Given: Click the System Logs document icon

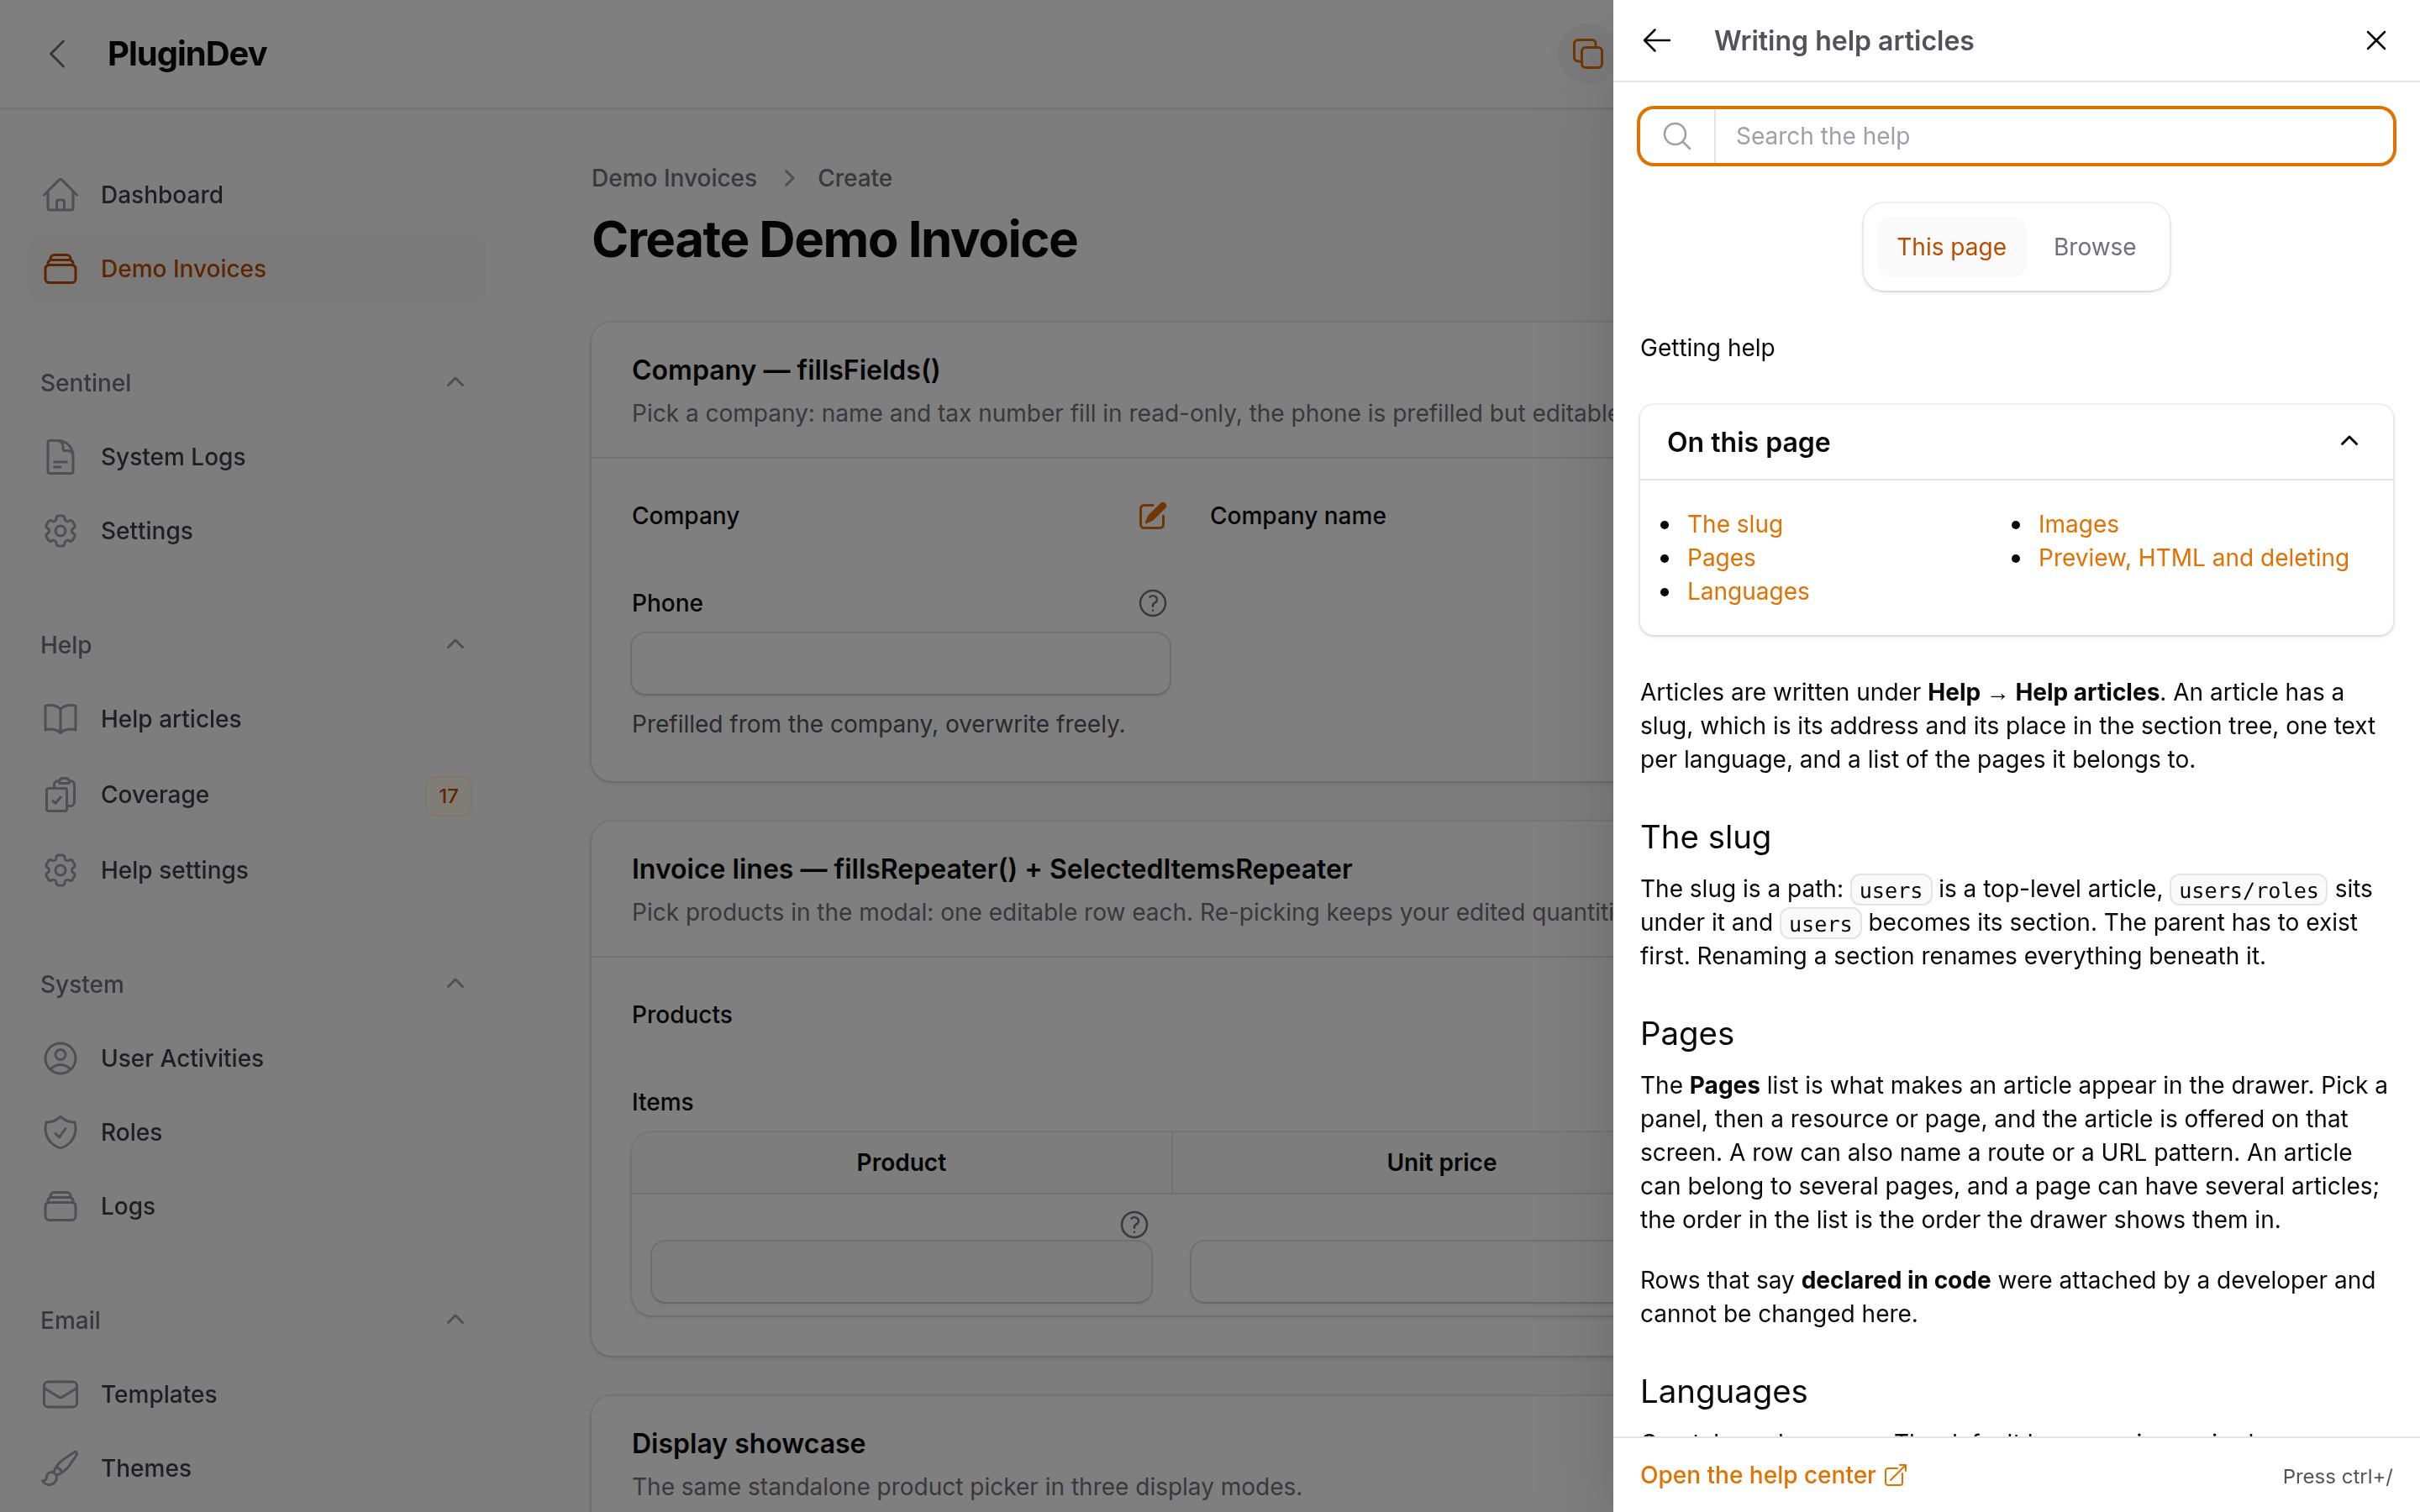Looking at the screenshot, I should pos(60,457).
